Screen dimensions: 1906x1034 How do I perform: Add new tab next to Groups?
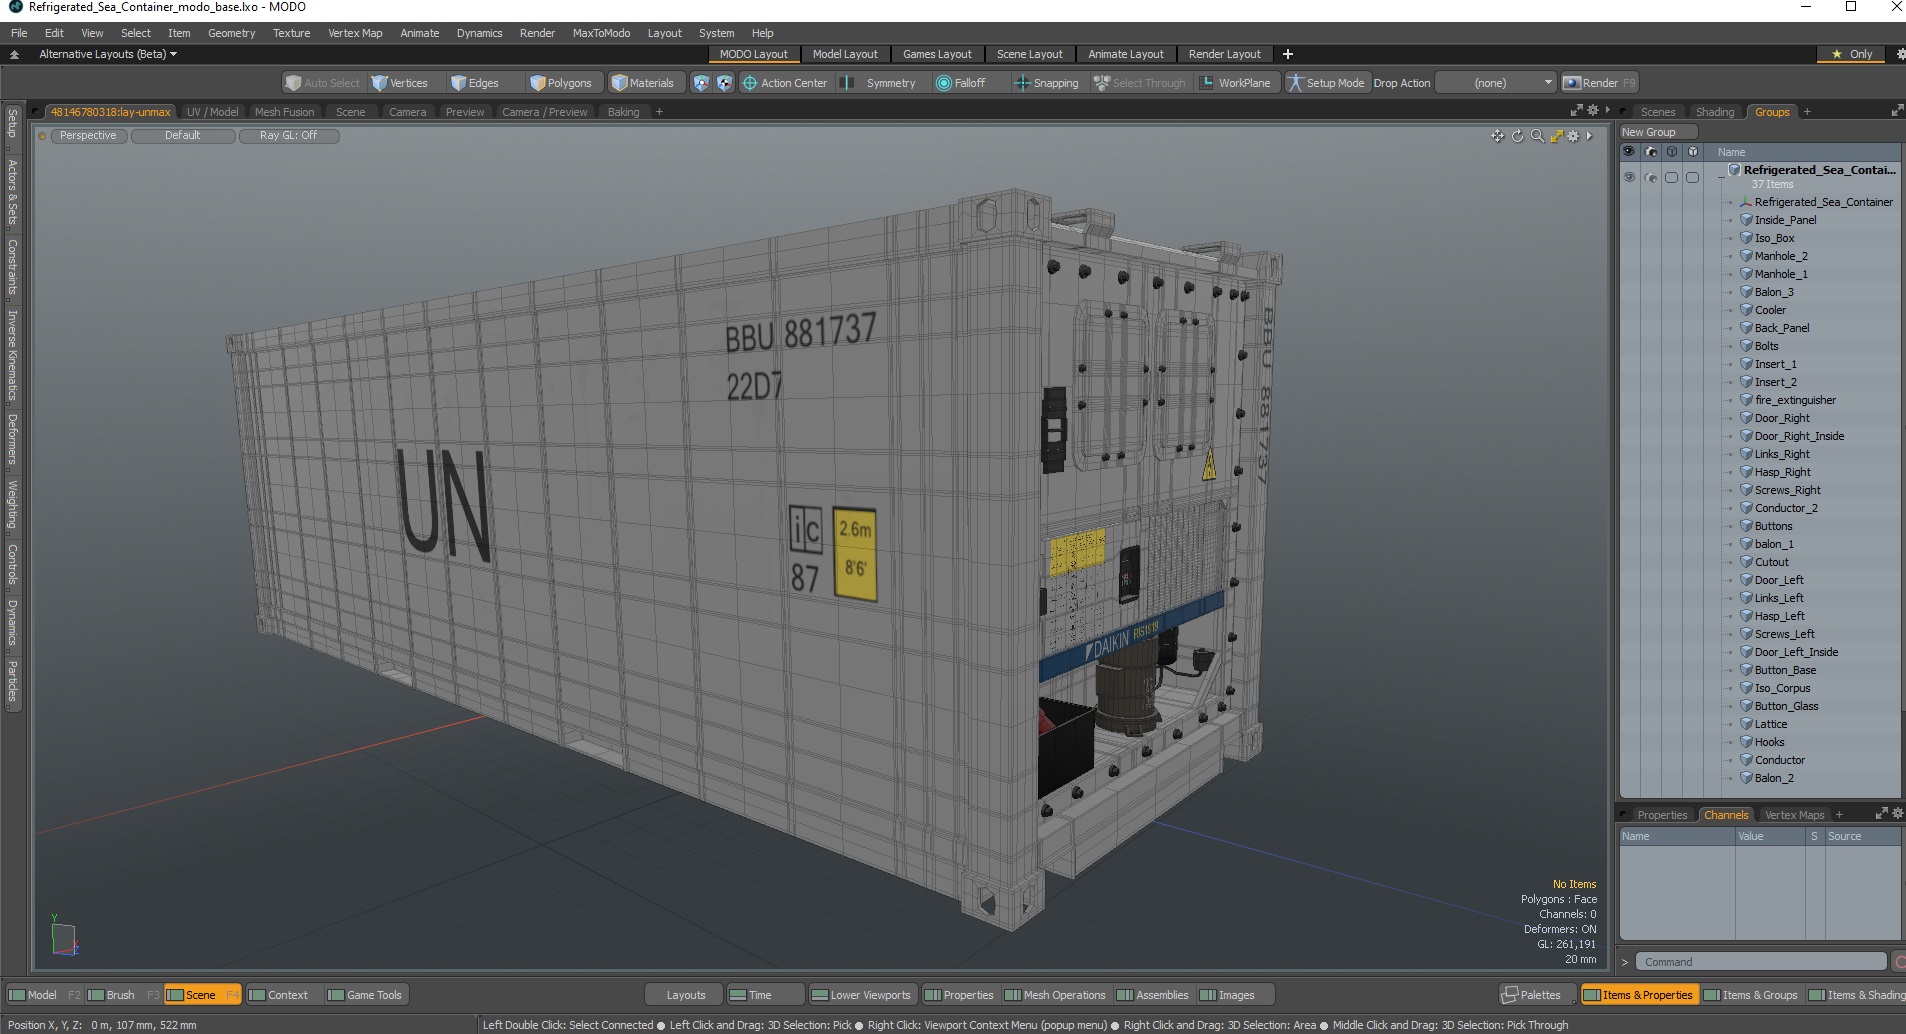pyautogui.click(x=1807, y=112)
